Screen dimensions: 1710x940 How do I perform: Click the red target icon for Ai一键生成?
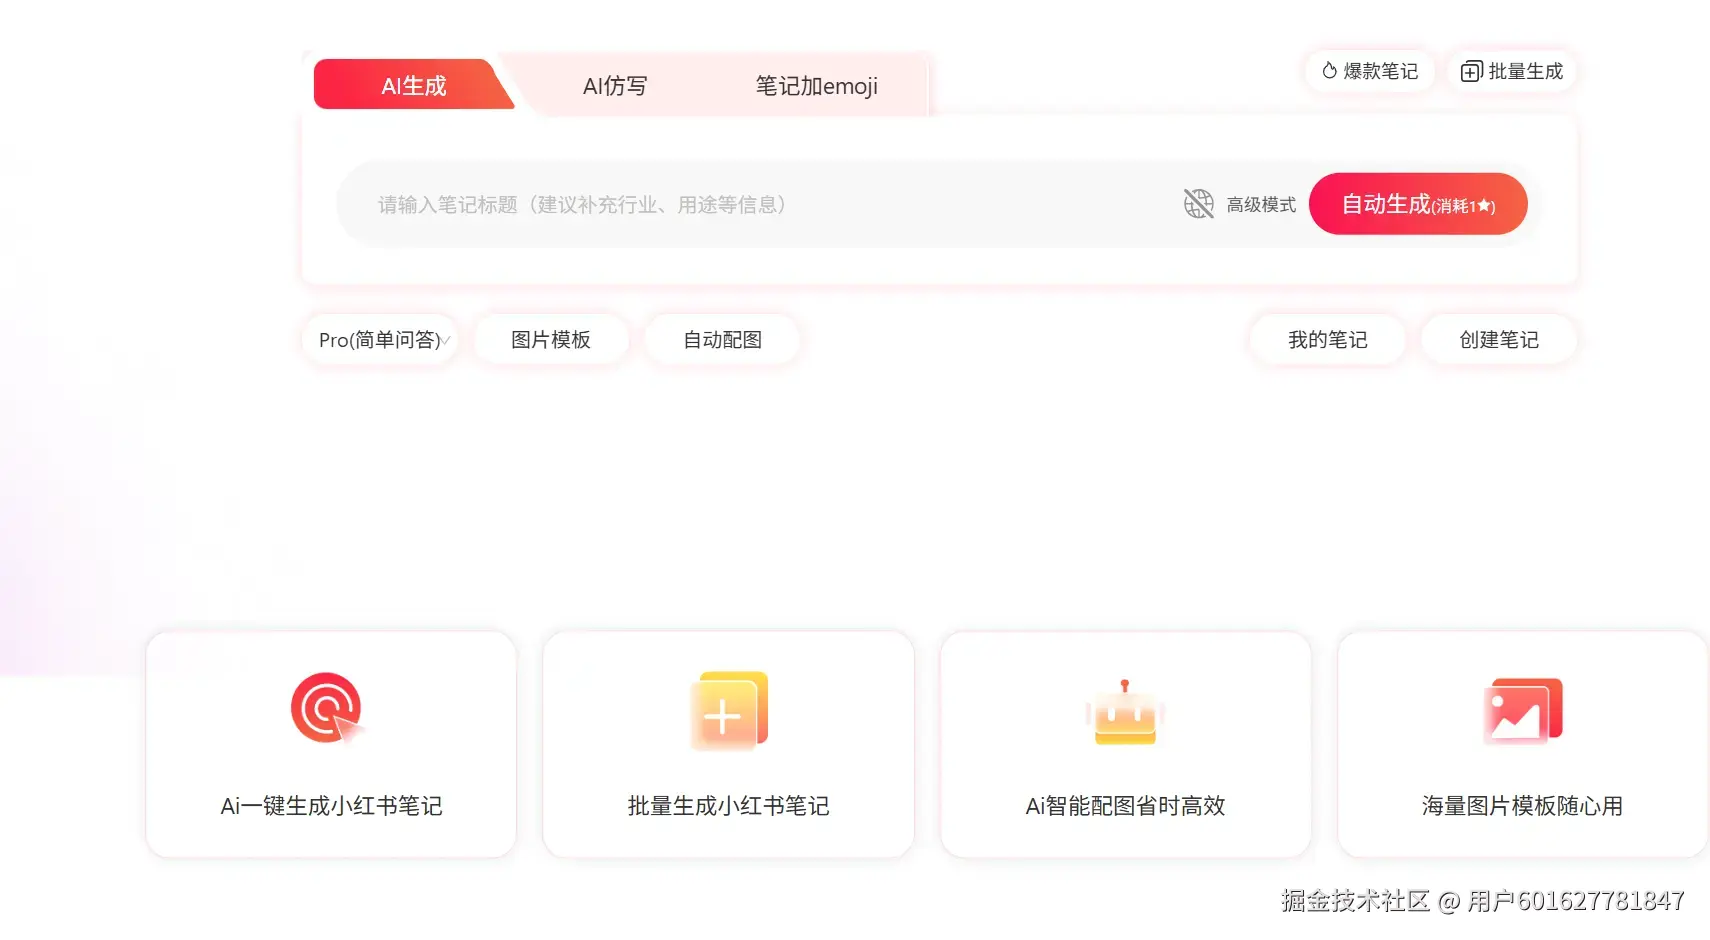tap(327, 709)
